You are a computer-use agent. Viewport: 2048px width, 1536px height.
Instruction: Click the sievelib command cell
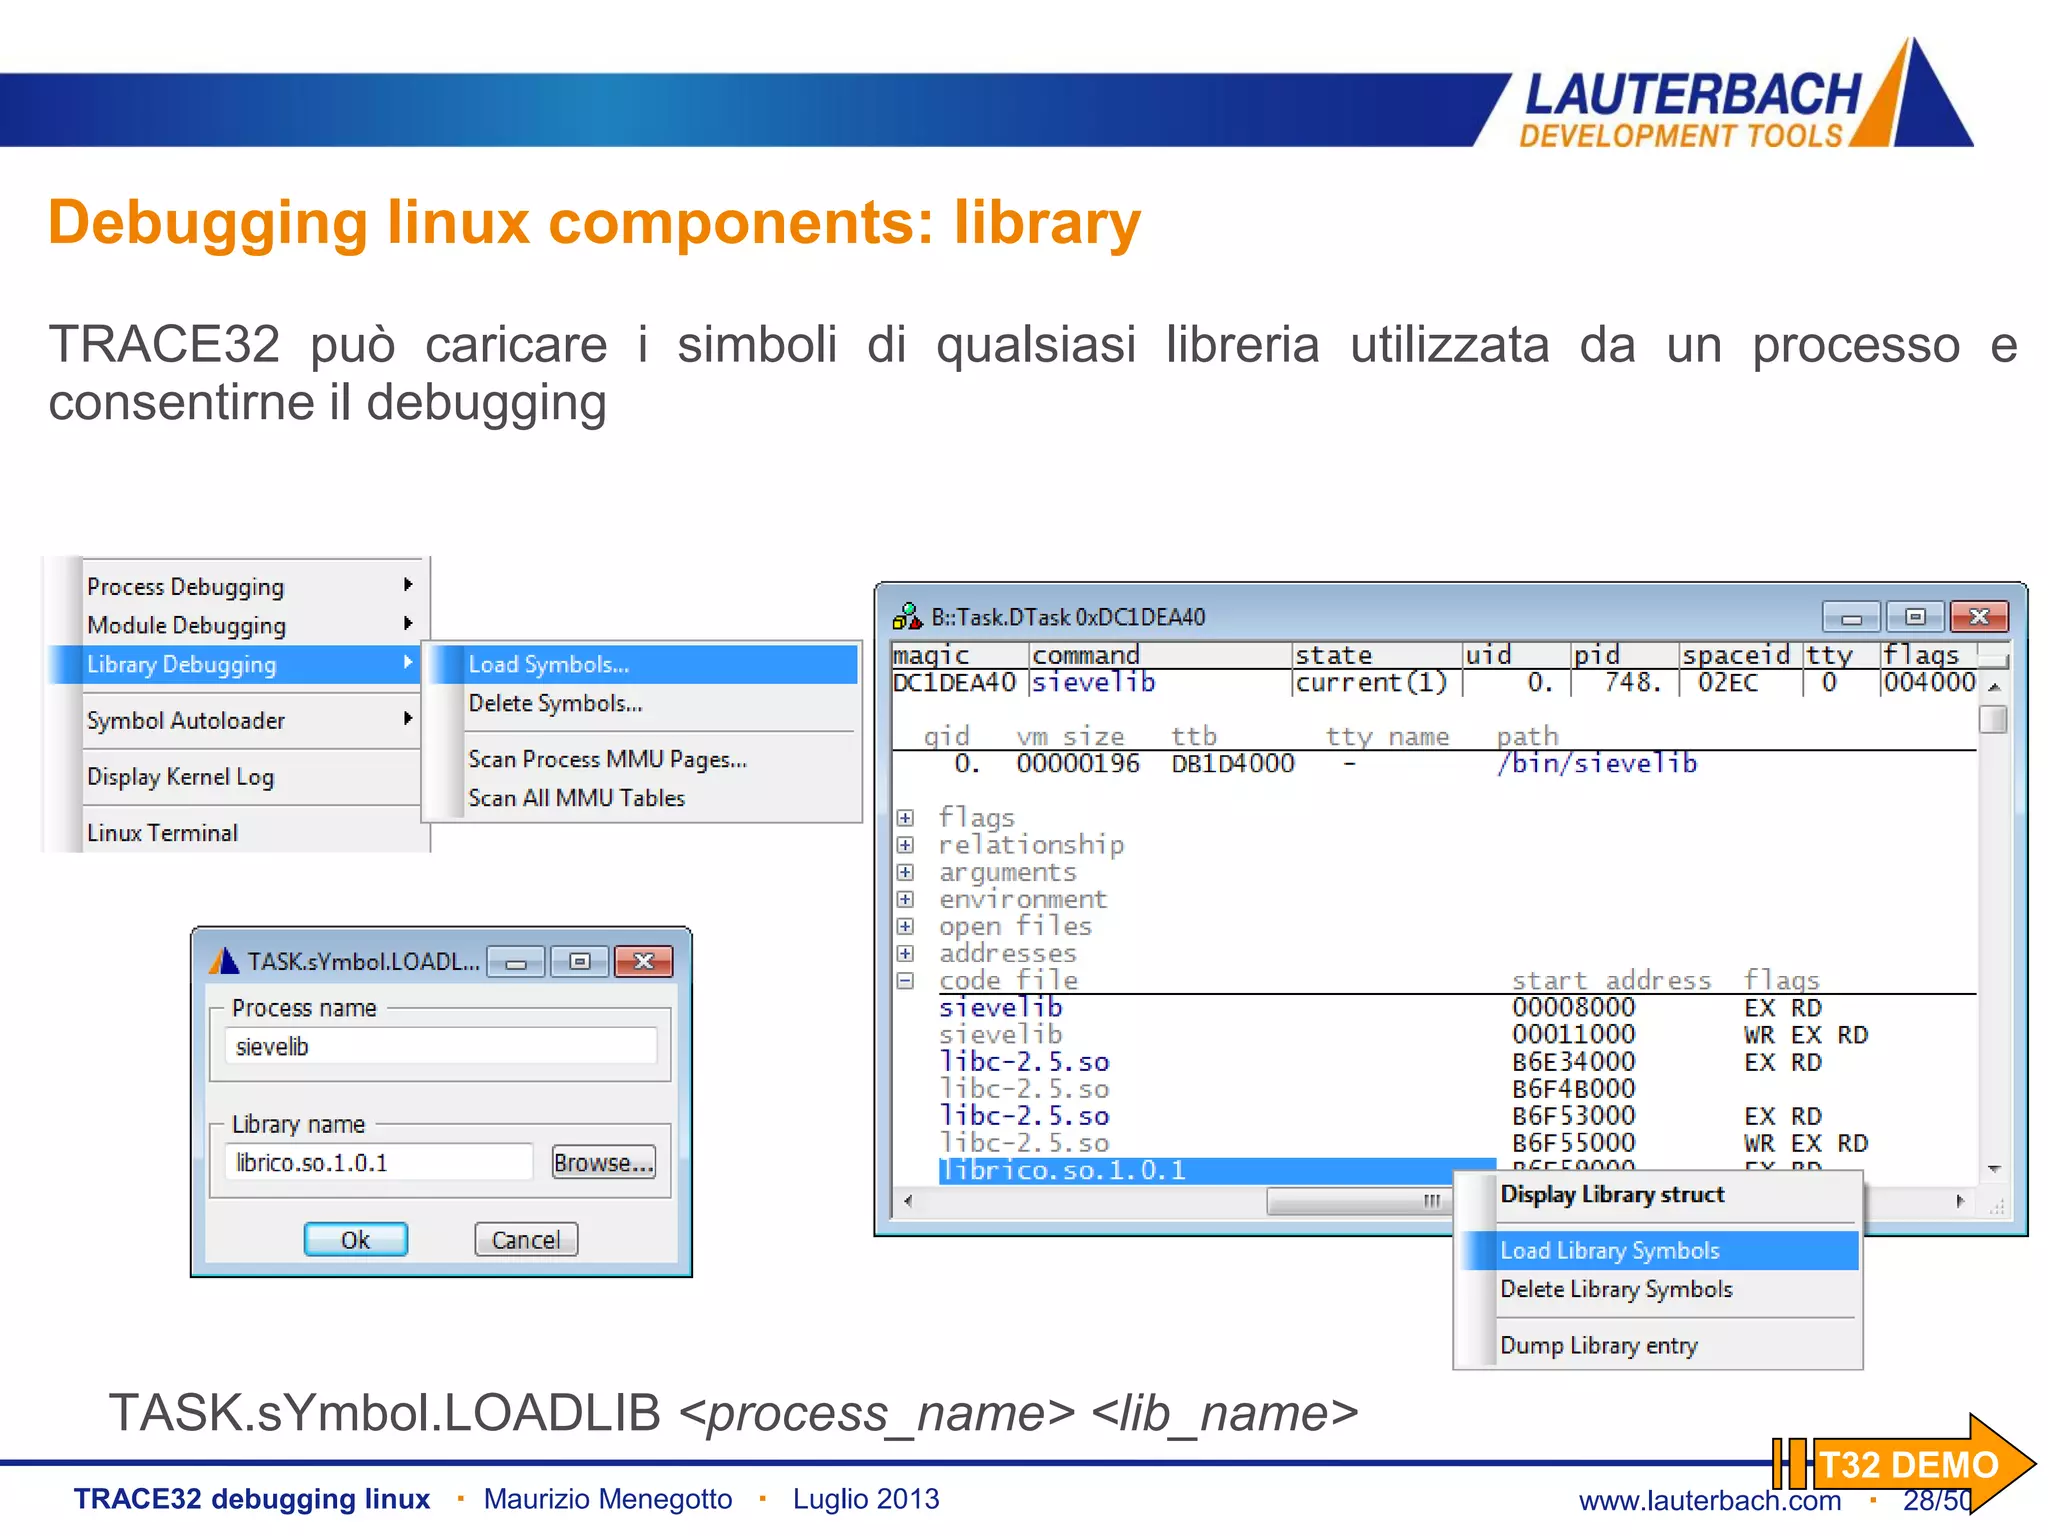tap(1094, 682)
